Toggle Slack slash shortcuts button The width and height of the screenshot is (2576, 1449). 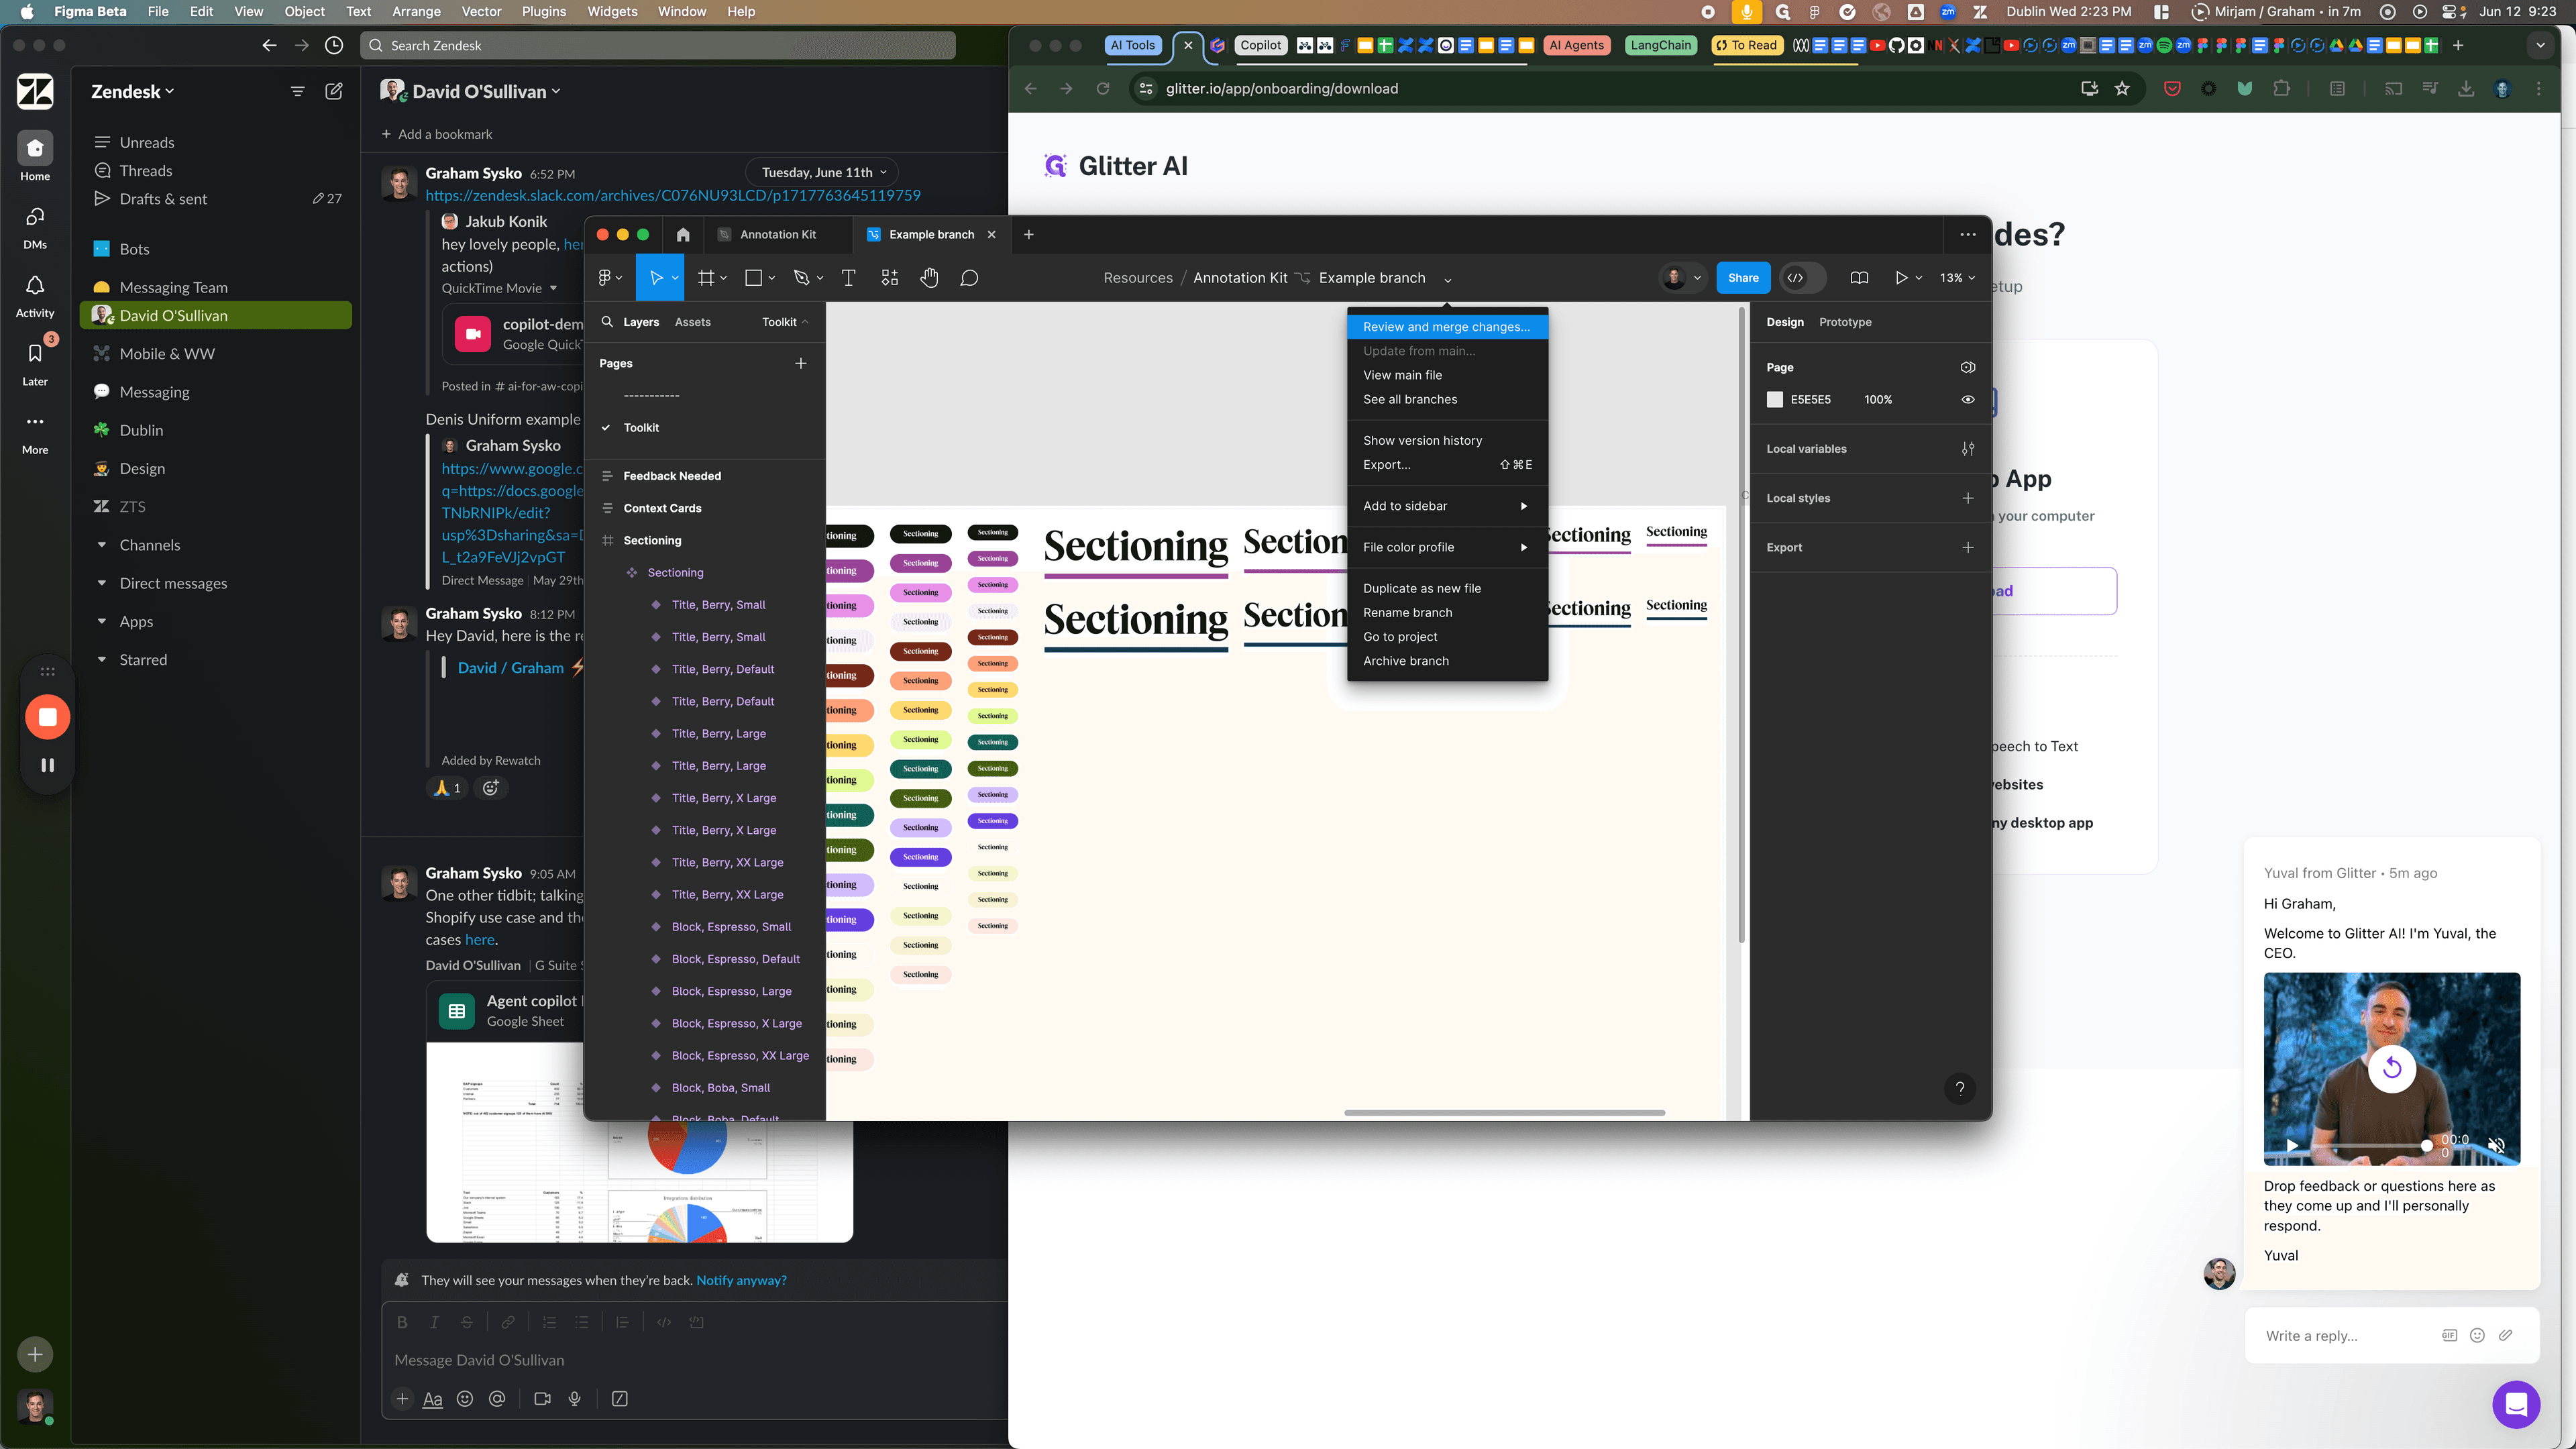tap(620, 1399)
